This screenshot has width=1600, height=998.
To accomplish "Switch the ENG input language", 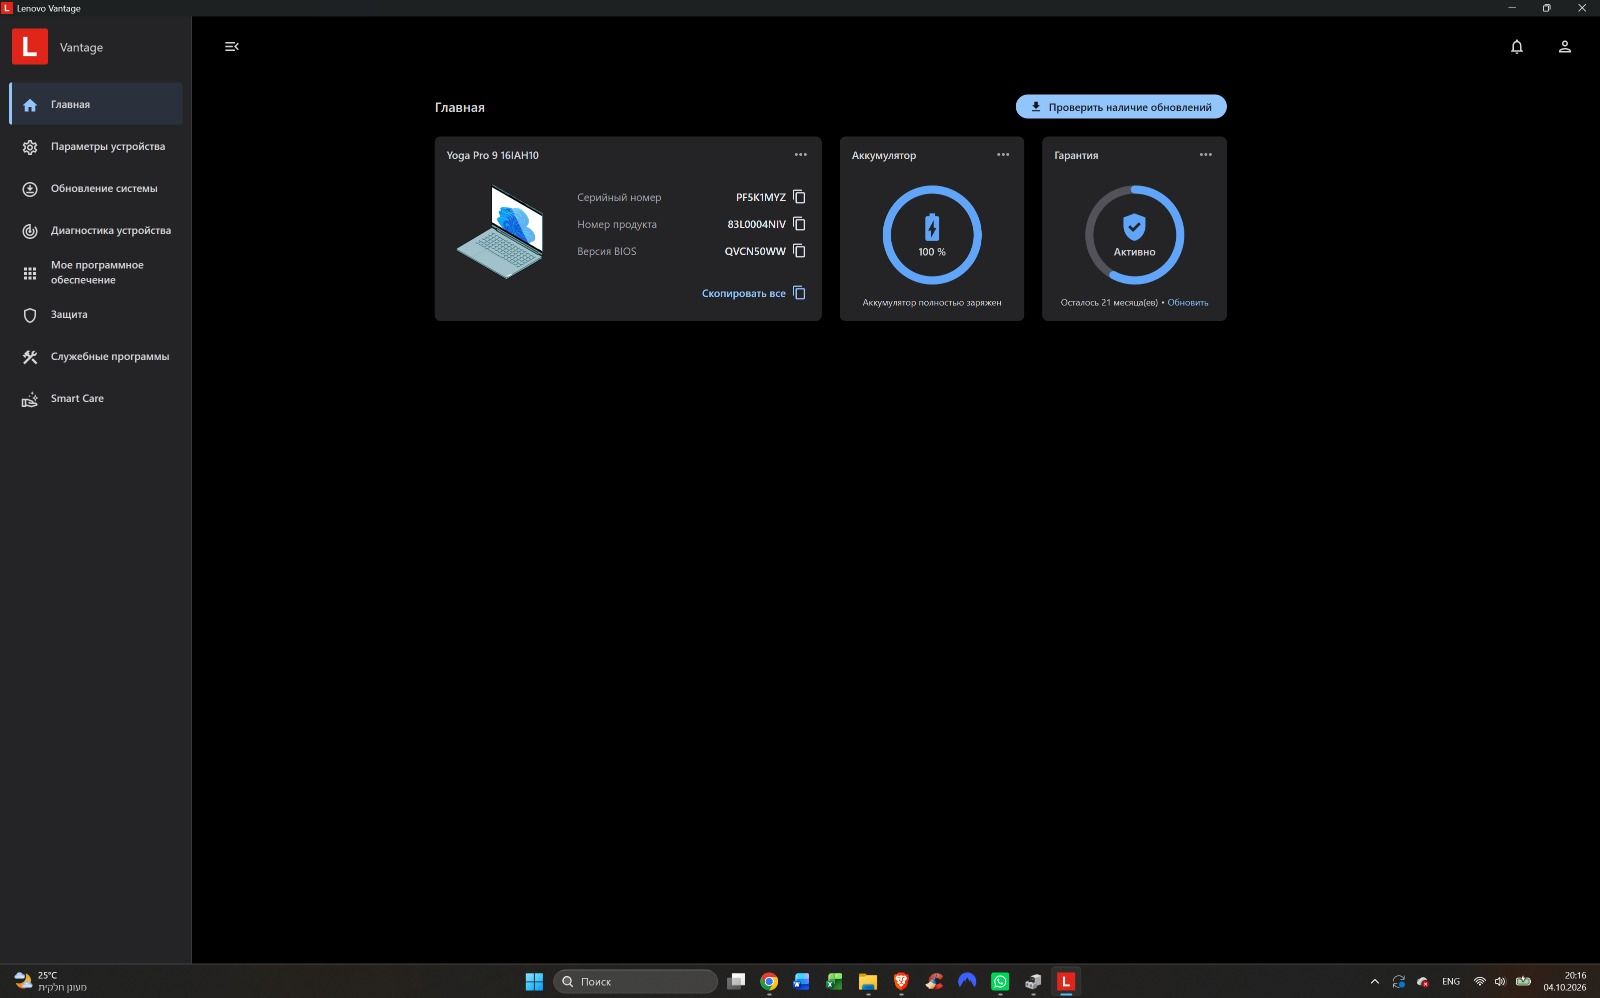I will click(x=1451, y=982).
